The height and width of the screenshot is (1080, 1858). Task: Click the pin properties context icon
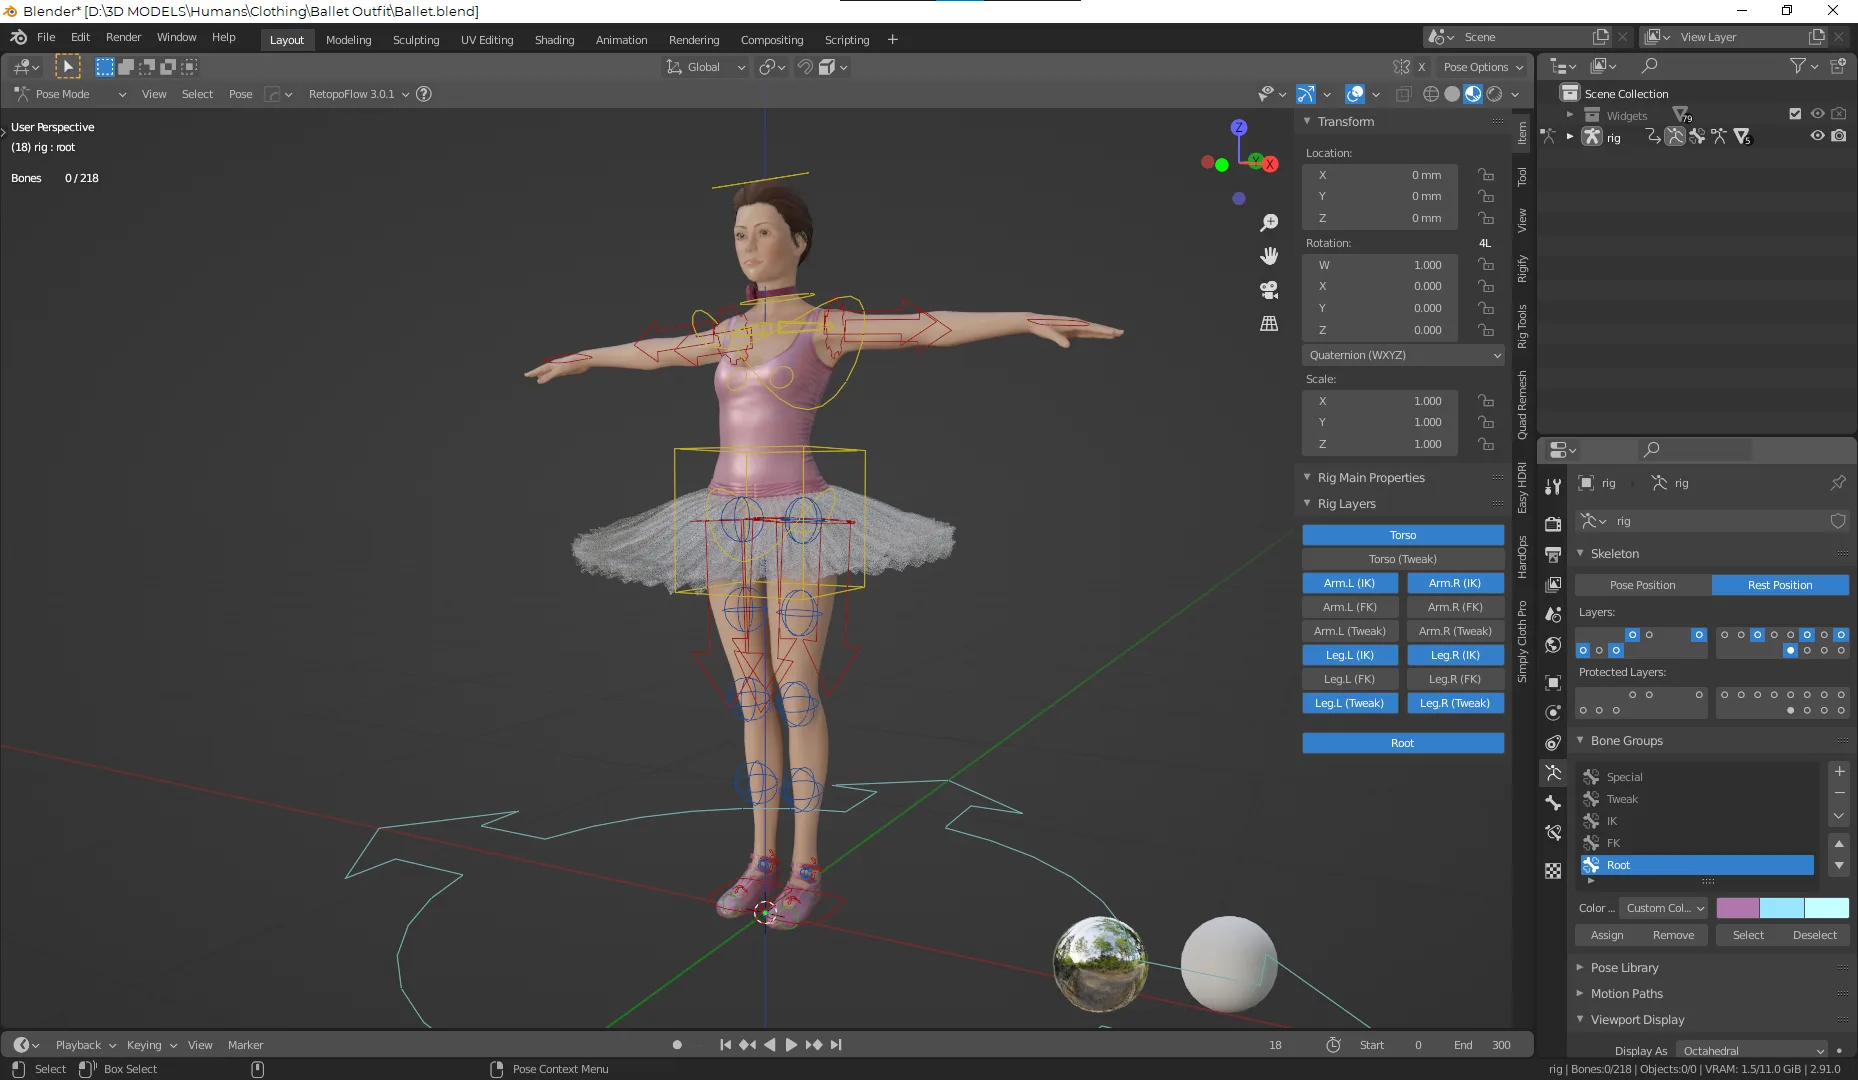tap(1838, 483)
